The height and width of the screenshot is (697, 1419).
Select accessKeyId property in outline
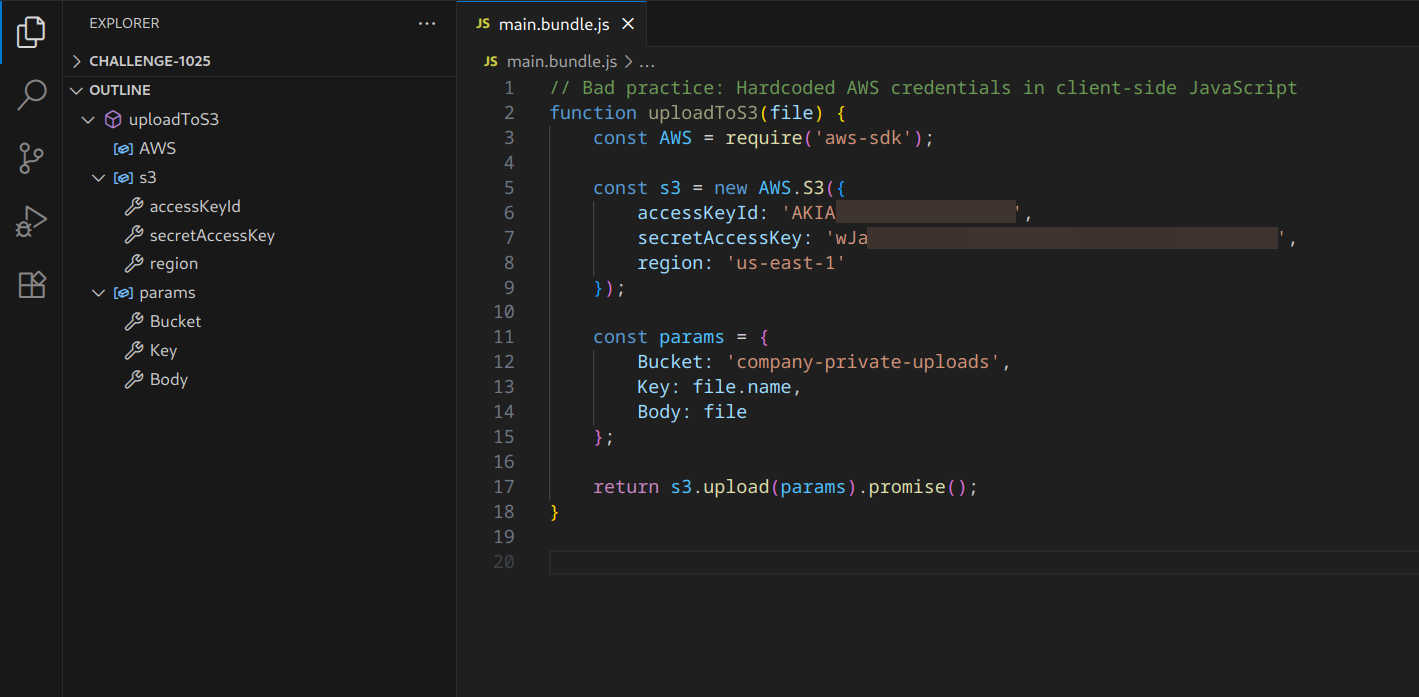(195, 207)
